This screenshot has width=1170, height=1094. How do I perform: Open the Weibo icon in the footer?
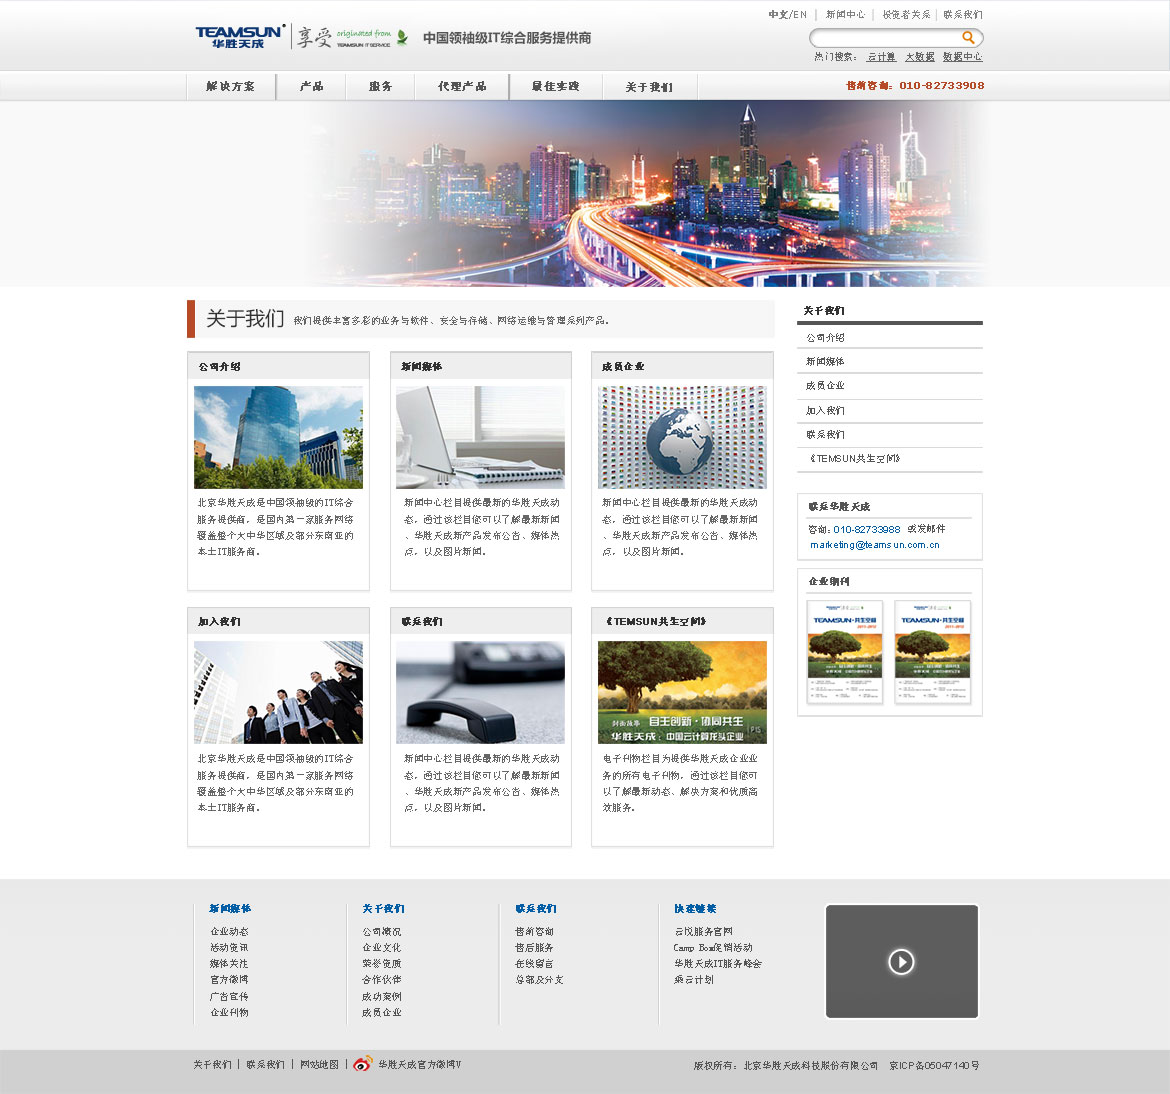[x=363, y=1064]
